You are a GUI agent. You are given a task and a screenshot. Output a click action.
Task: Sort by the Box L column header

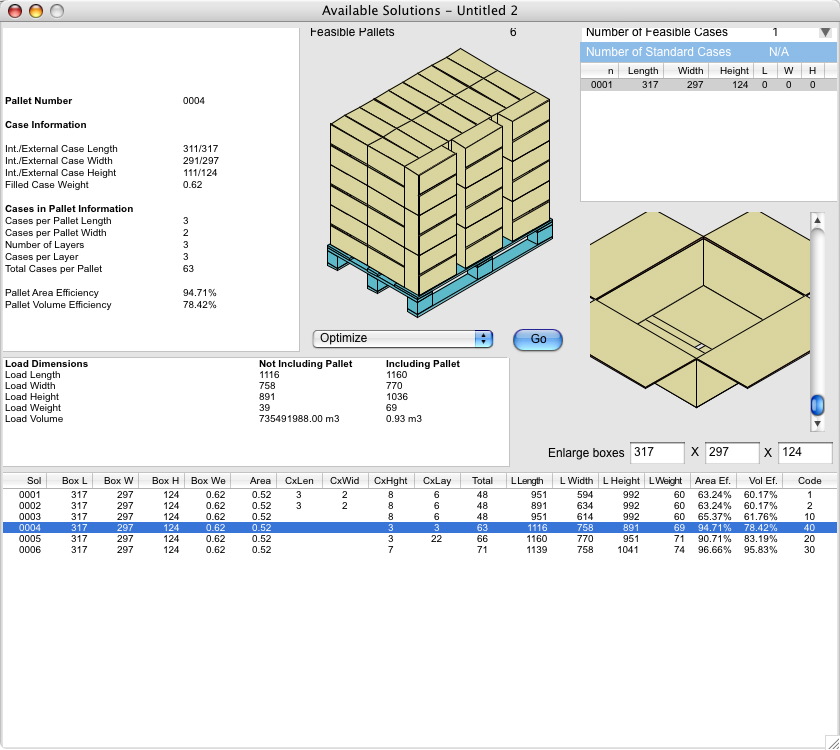[x=70, y=481]
